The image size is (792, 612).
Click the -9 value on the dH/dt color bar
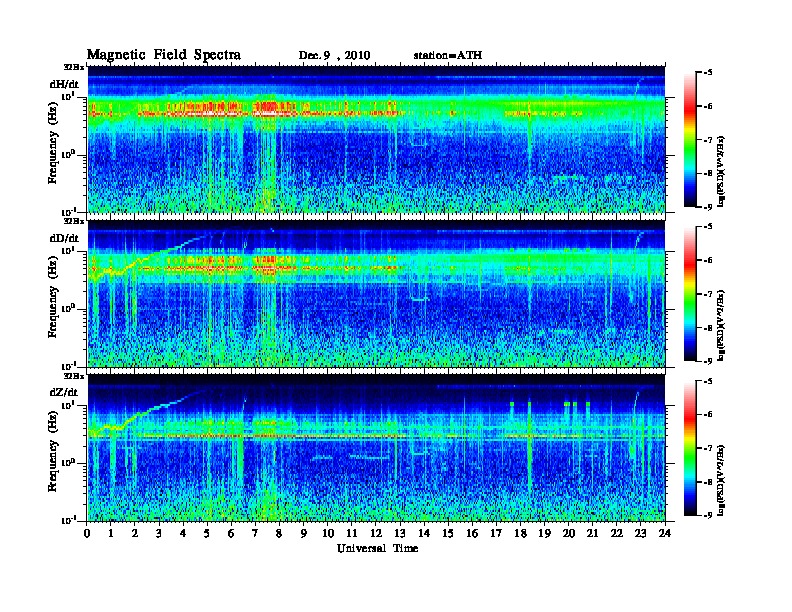708,207
